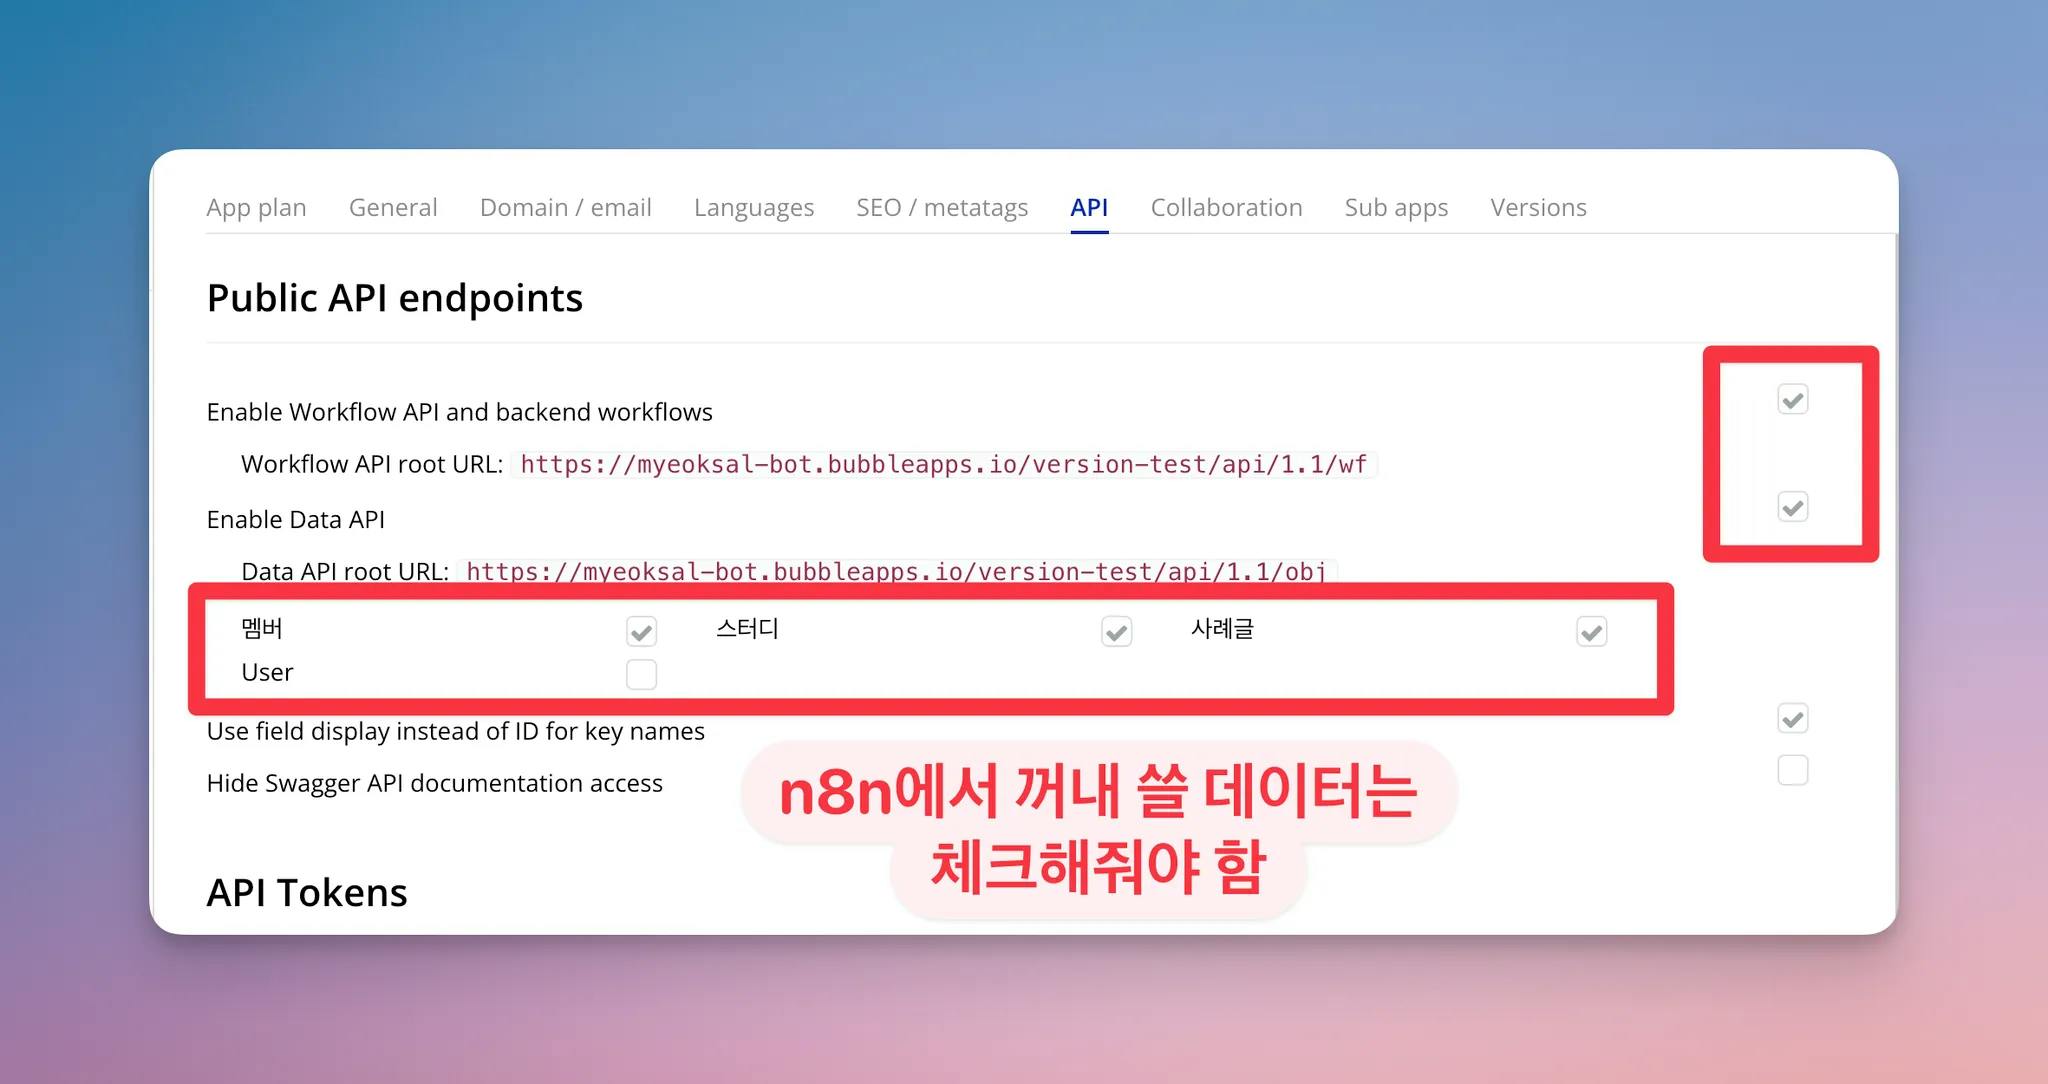Open the App plan tab
Viewport: 2048px width, 1084px height.
coord(256,207)
